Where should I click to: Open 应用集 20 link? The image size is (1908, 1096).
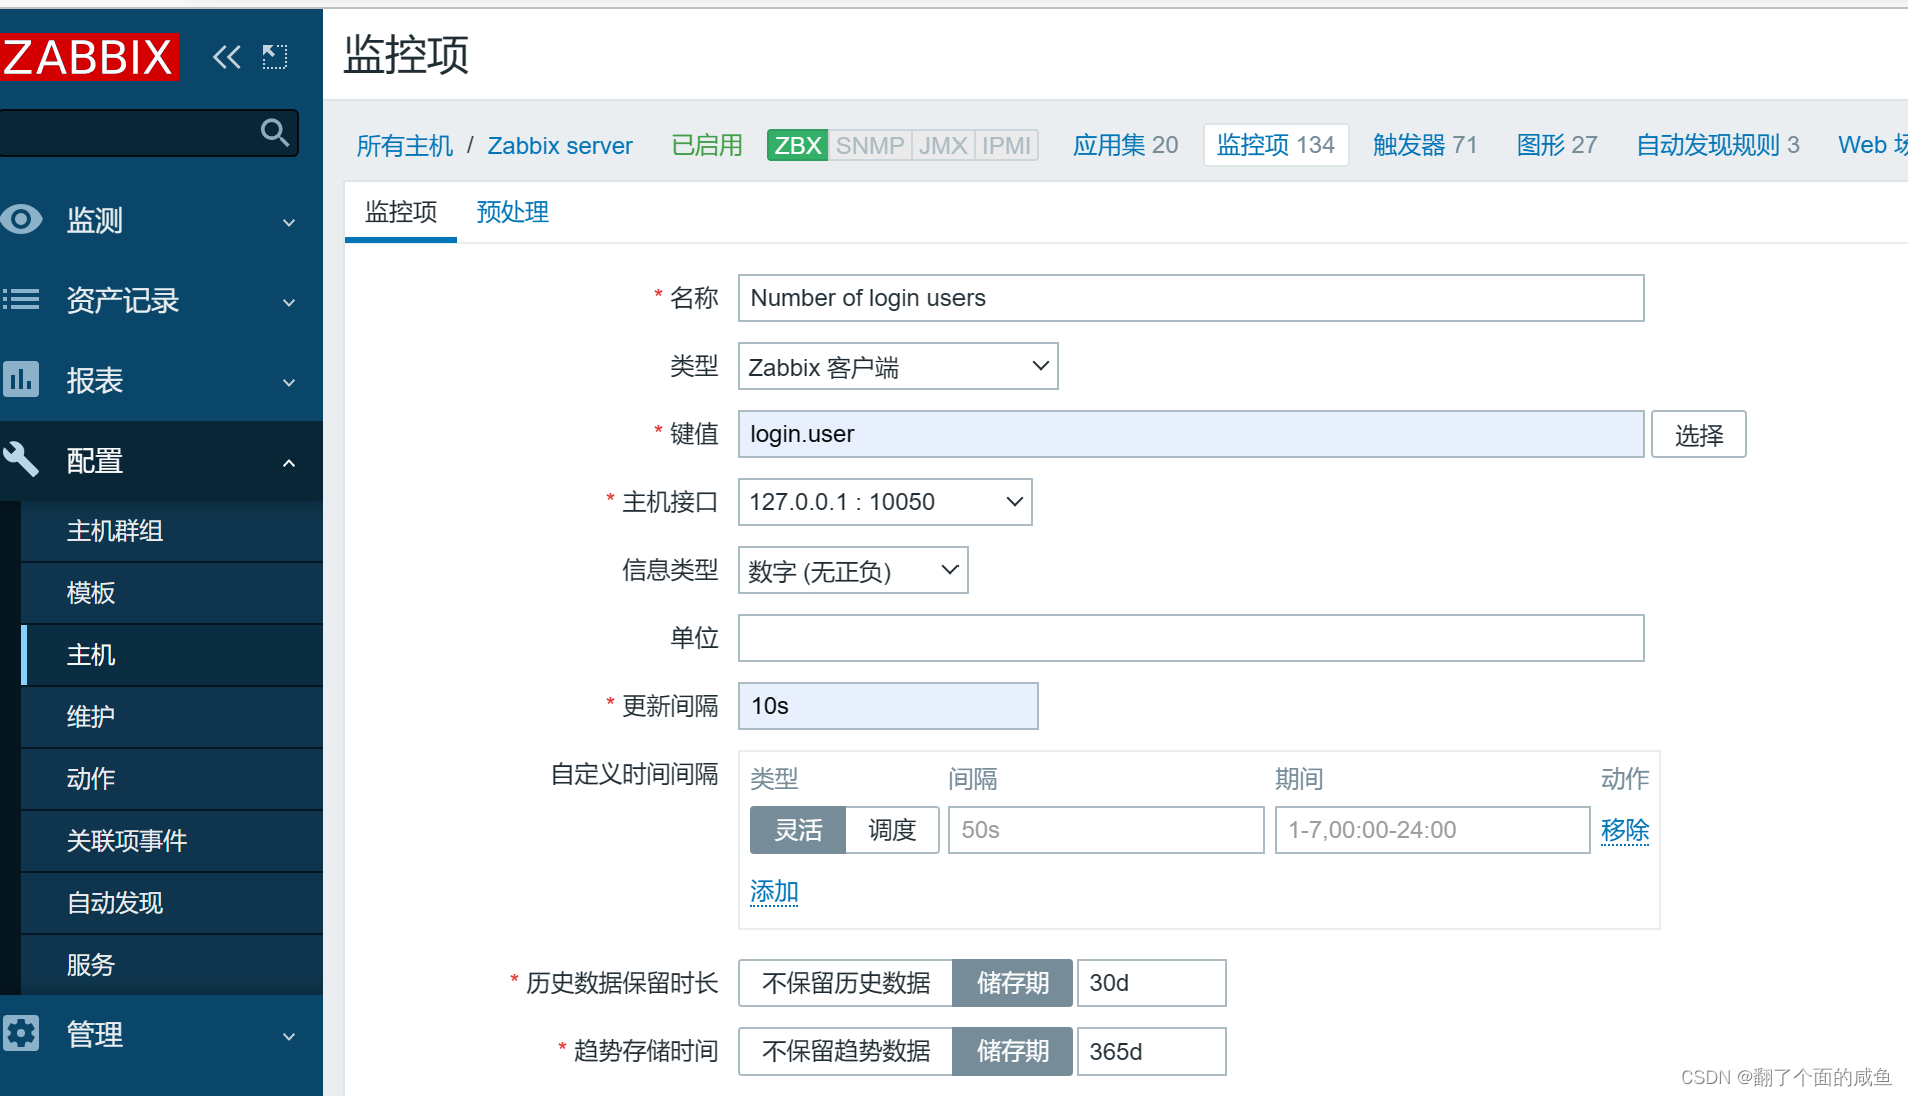point(1125,145)
